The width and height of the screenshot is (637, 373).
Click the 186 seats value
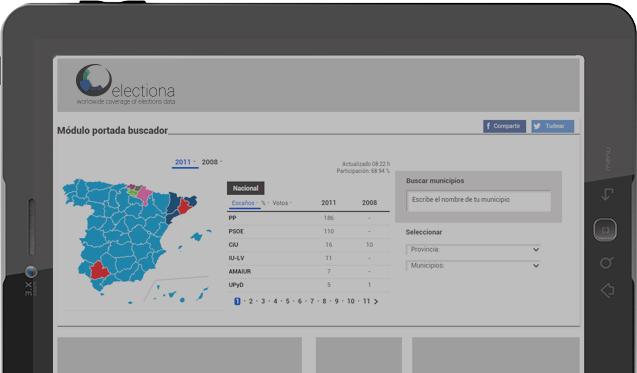tap(329, 218)
